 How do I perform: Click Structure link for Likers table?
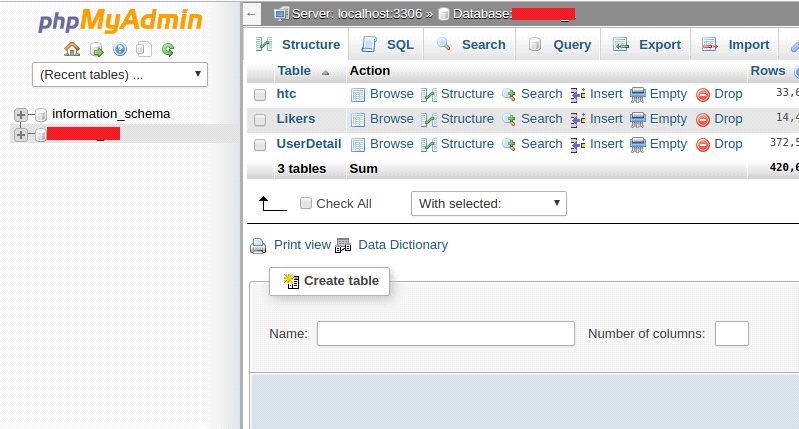coord(467,119)
